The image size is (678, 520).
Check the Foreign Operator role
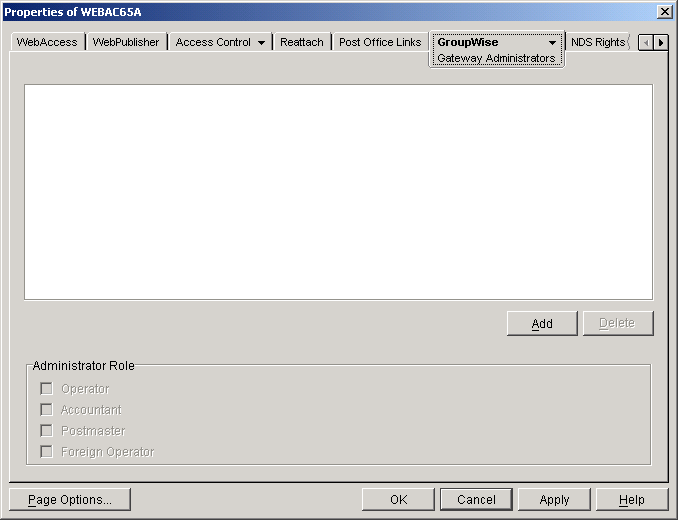(x=46, y=452)
